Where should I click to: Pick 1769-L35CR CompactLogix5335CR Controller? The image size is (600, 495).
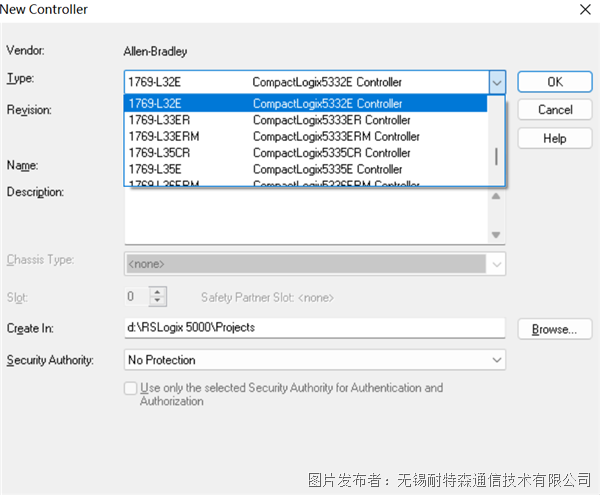pyautogui.click(x=305, y=153)
